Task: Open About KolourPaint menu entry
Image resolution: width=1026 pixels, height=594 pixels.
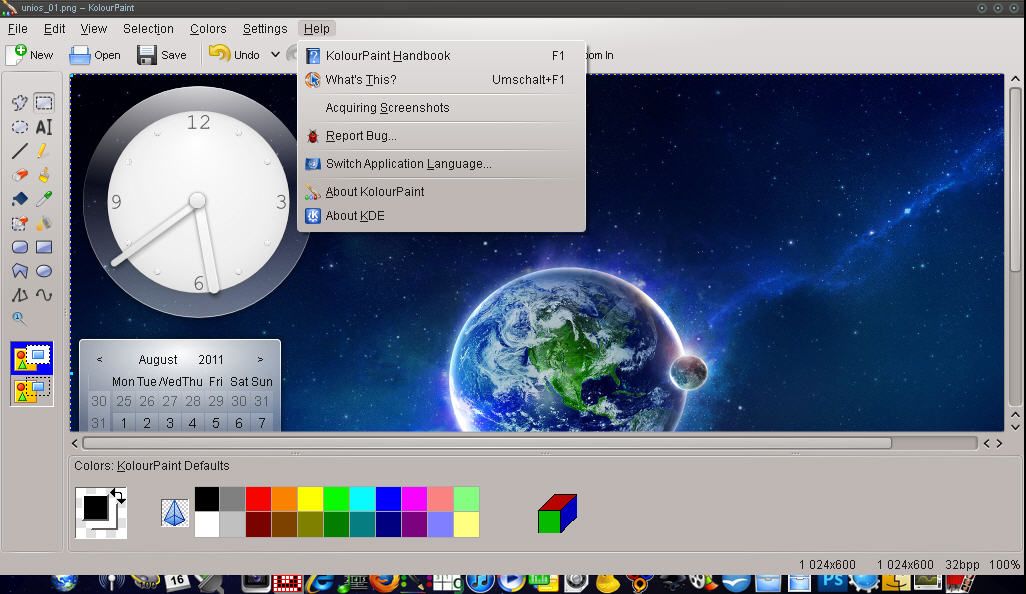Action: (x=374, y=192)
